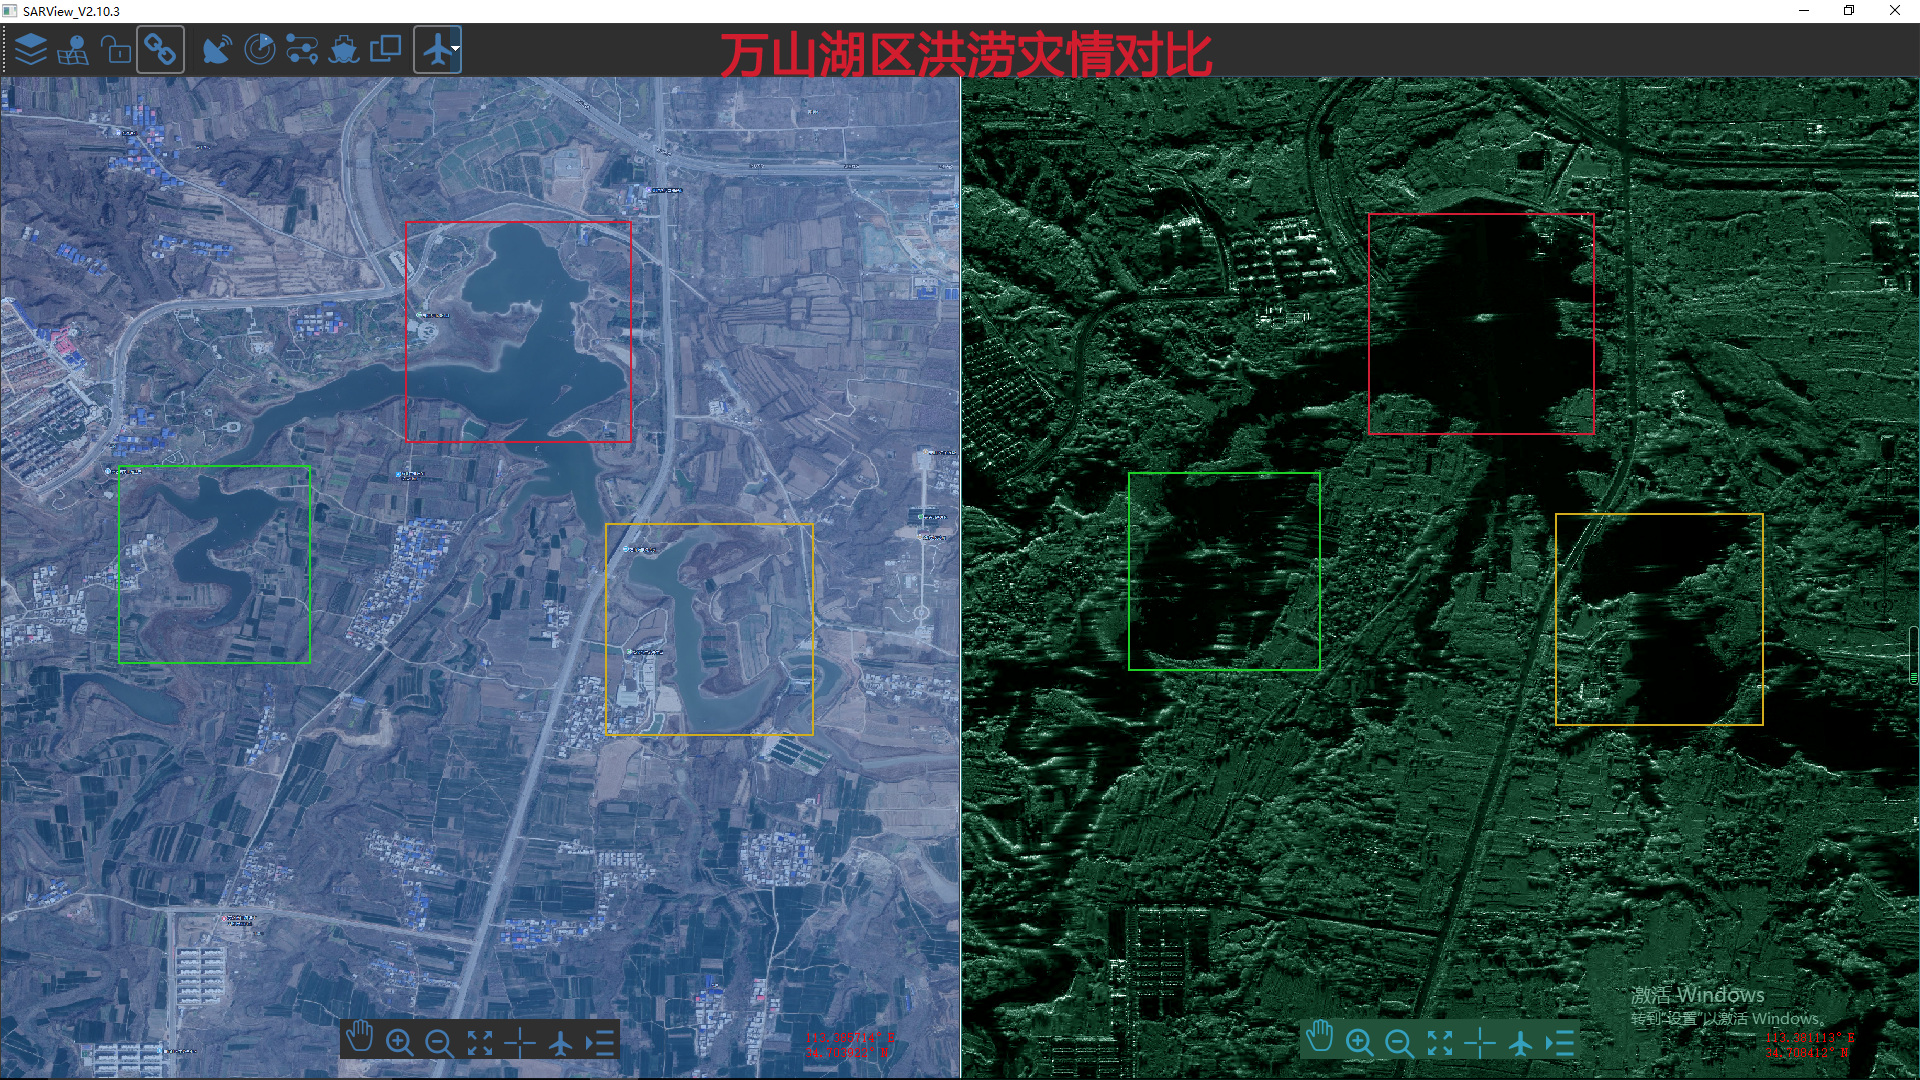The width and height of the screenshot is (1920, 1080).
Task: Open the radar scan tool
Action: tap(260, 49)
